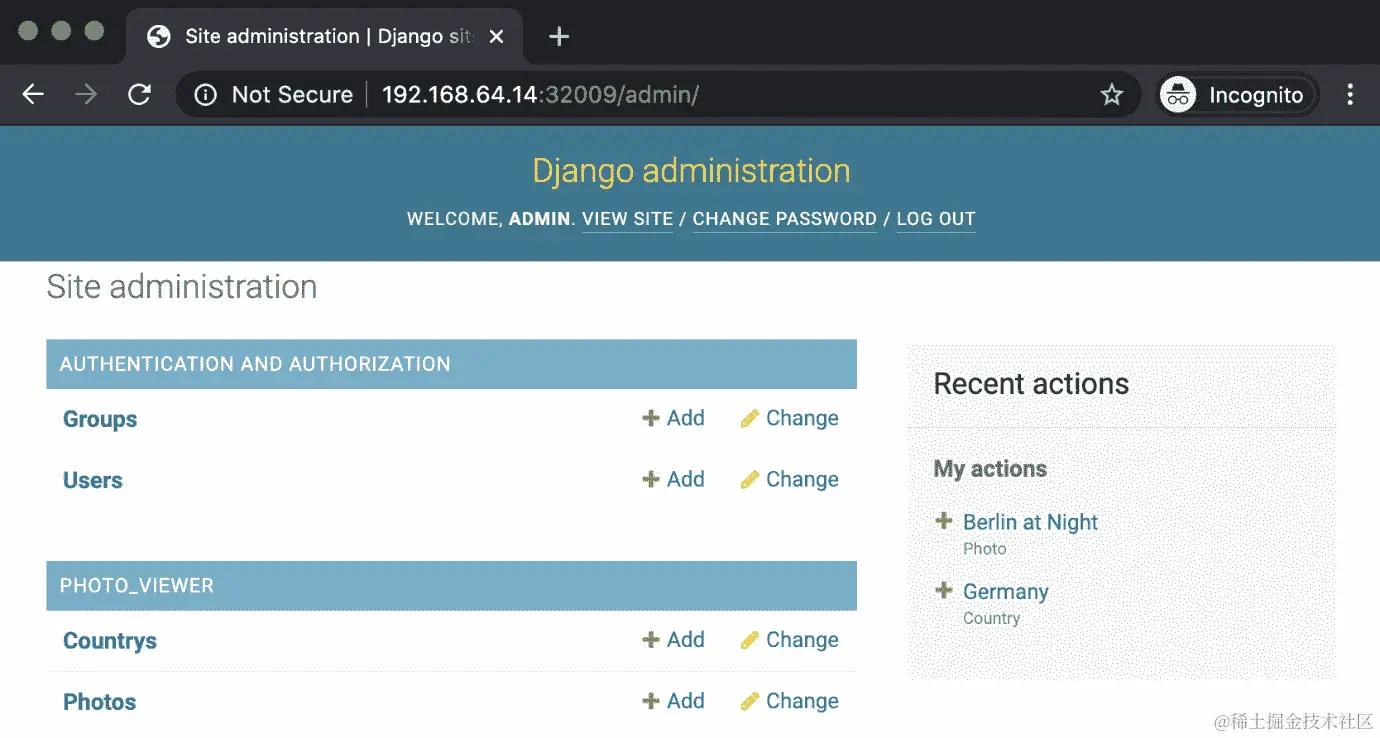This screenshot has width=1380, height=738.
Task: Click the Add link for Users
Action: (x=673, y=479)
